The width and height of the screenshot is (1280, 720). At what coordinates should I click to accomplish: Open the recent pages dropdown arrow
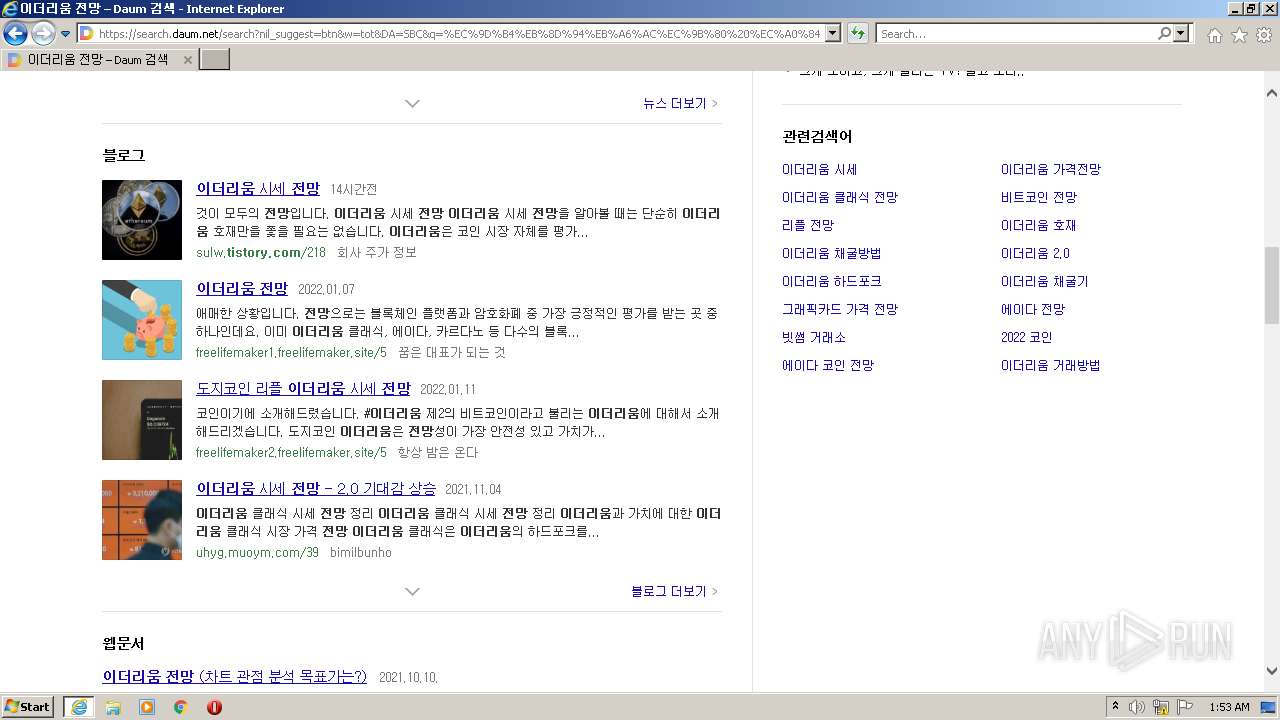[x=65, y=34]
